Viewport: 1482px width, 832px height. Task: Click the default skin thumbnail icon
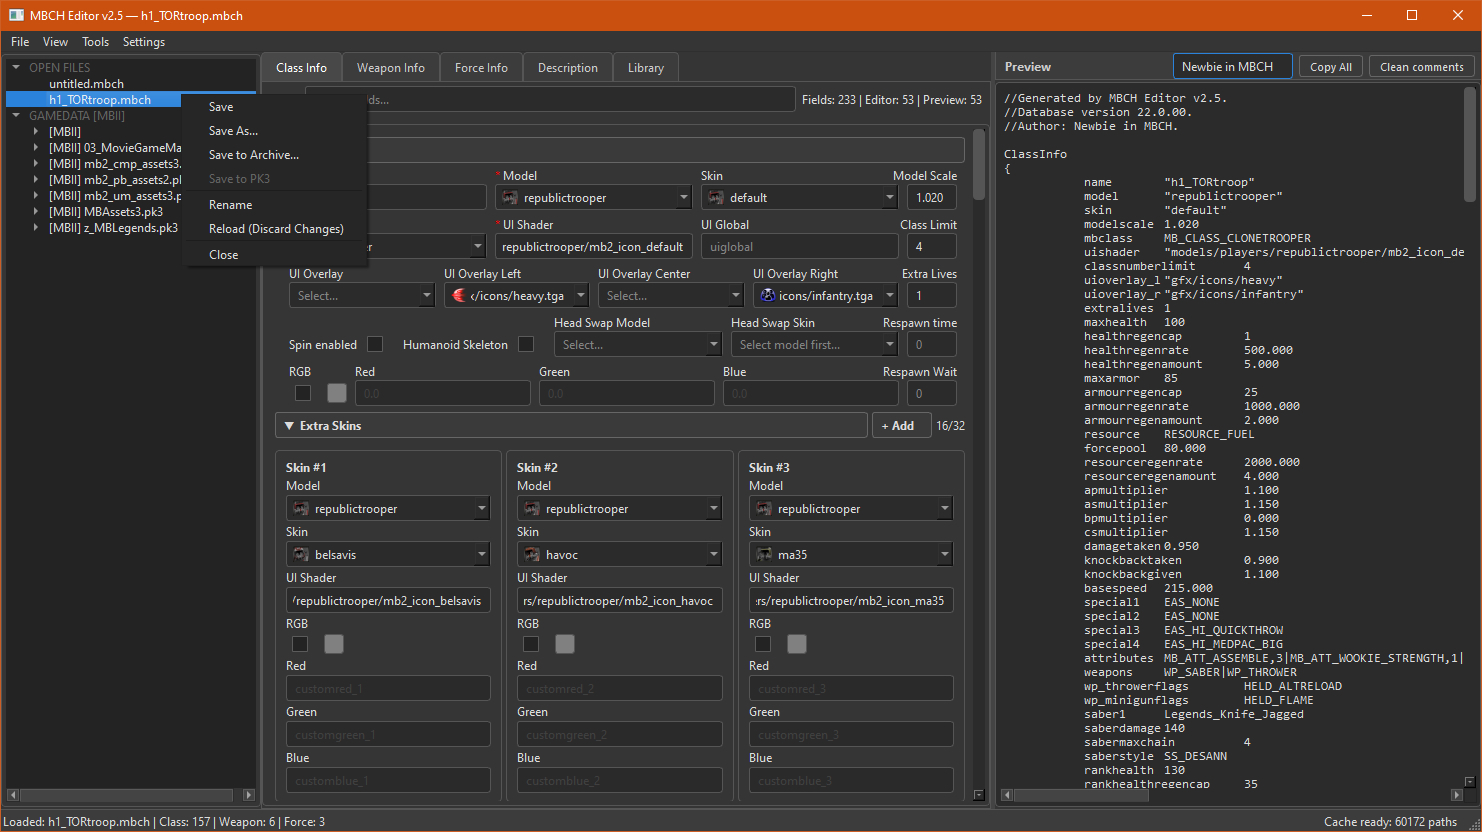pos(716,198)
